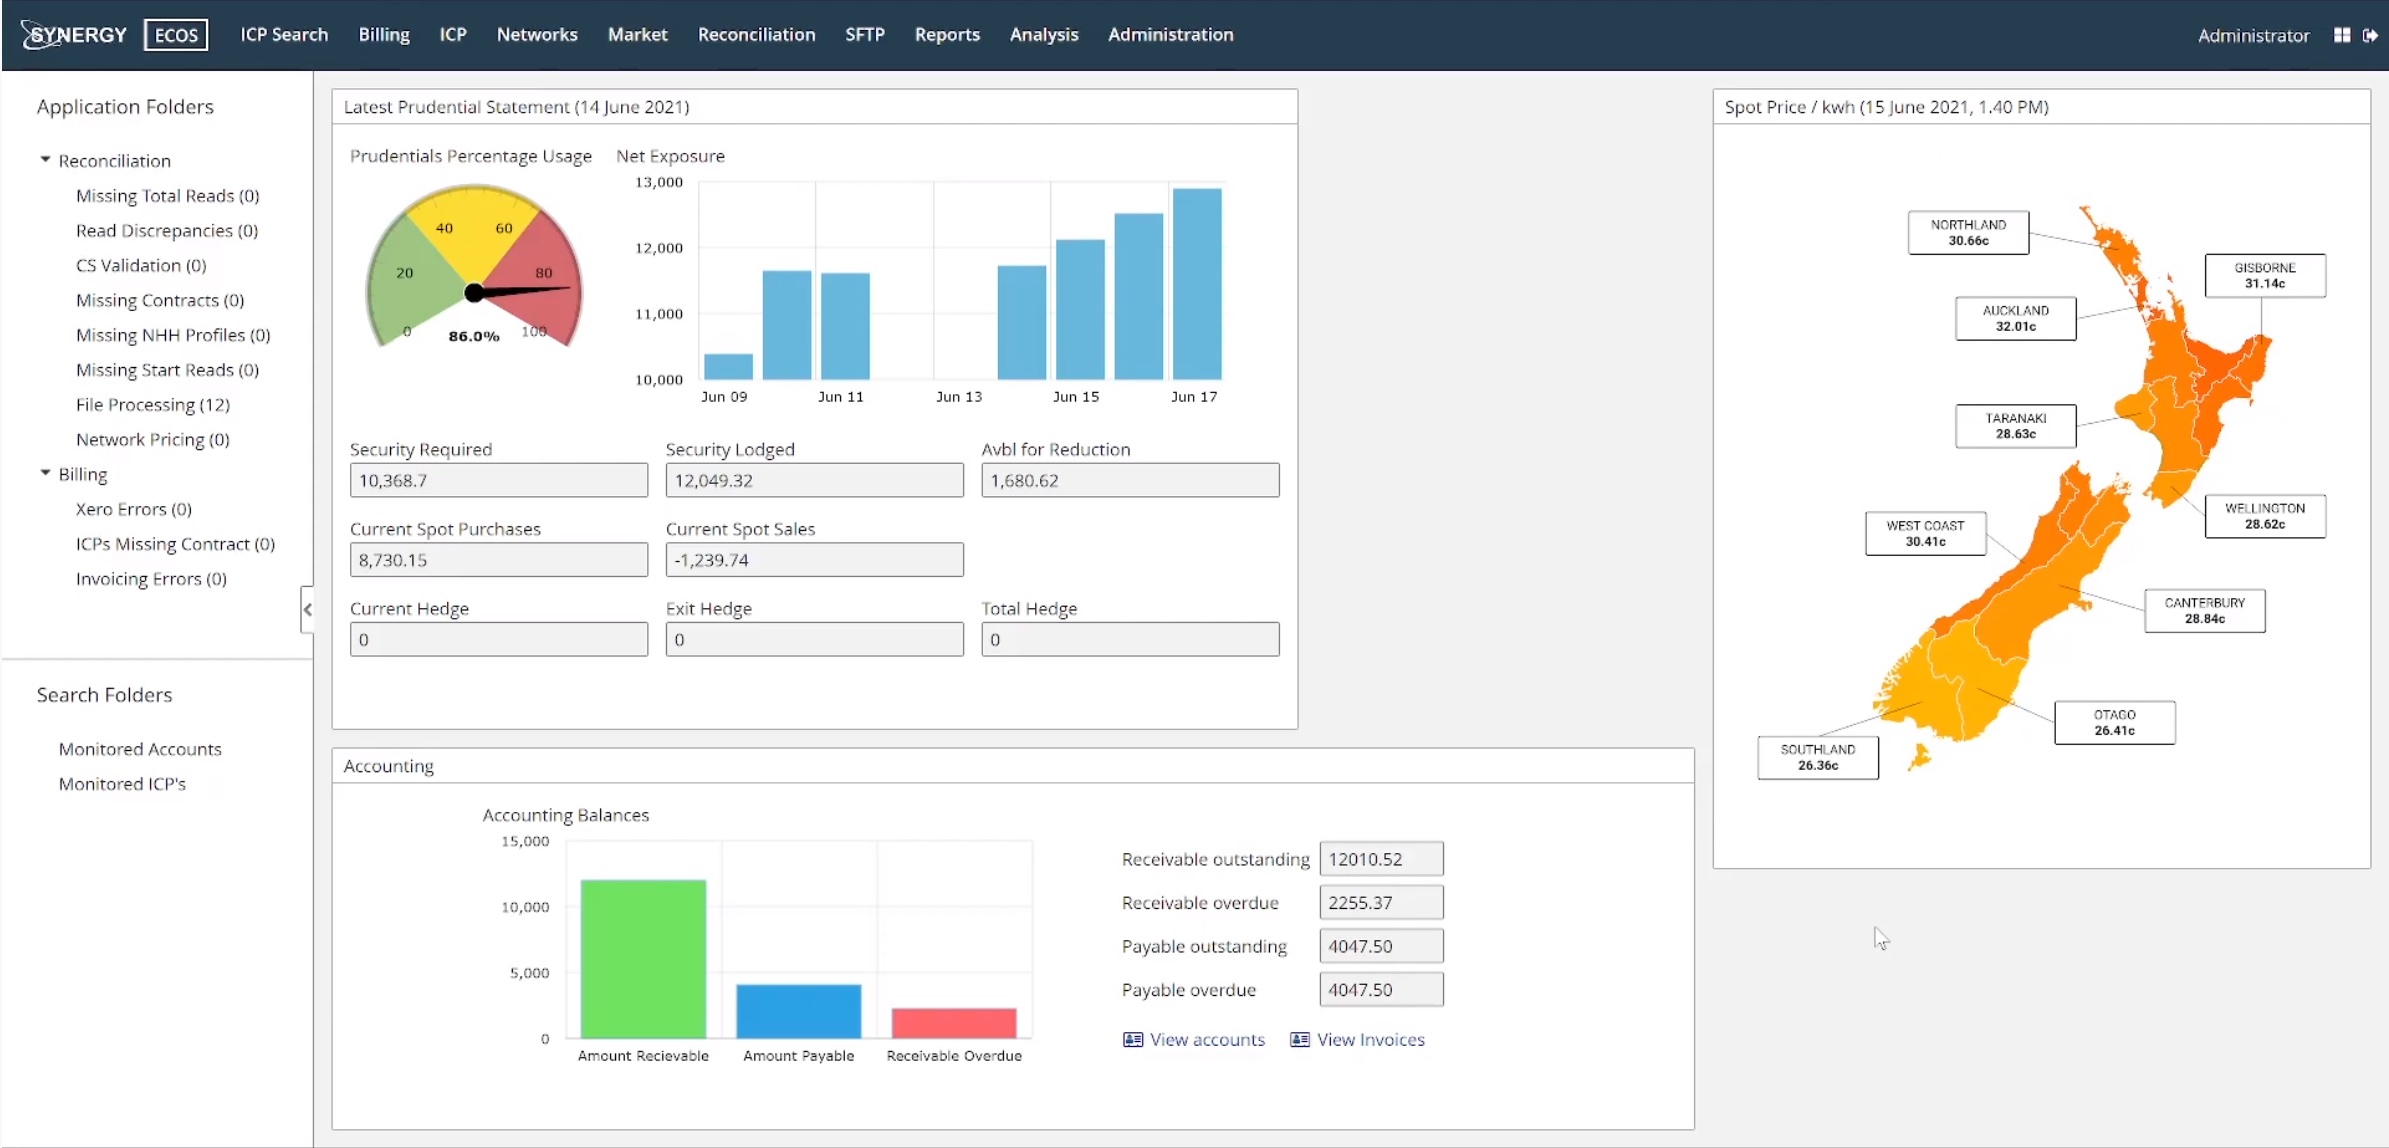The width and height of the screenshot is (2389, 1148).
Task: Open the ICP menu
Action: 453,35
